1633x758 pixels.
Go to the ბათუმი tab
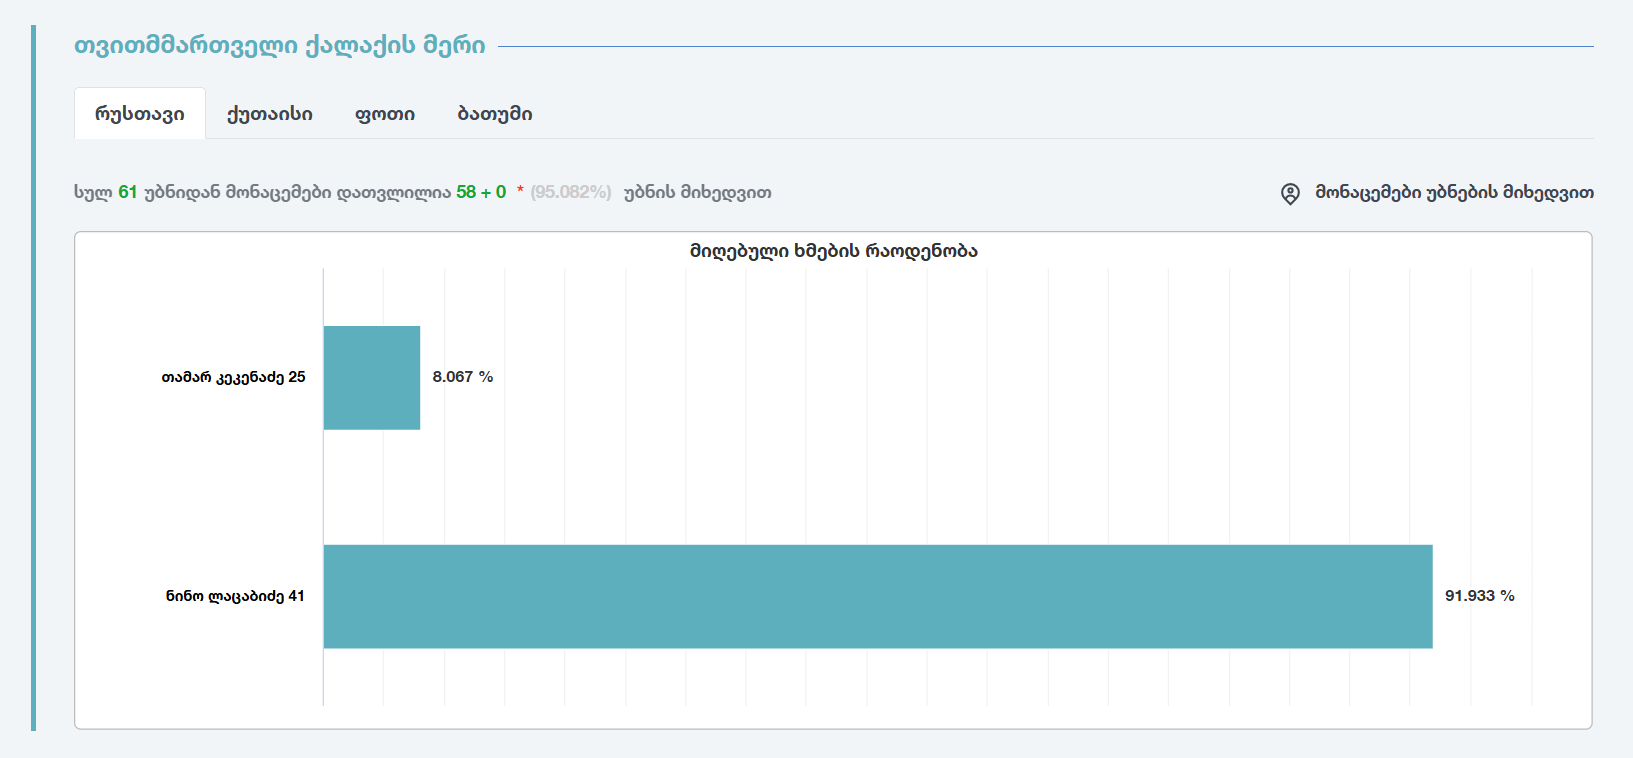pyautogui.click(x=495, y=114)
